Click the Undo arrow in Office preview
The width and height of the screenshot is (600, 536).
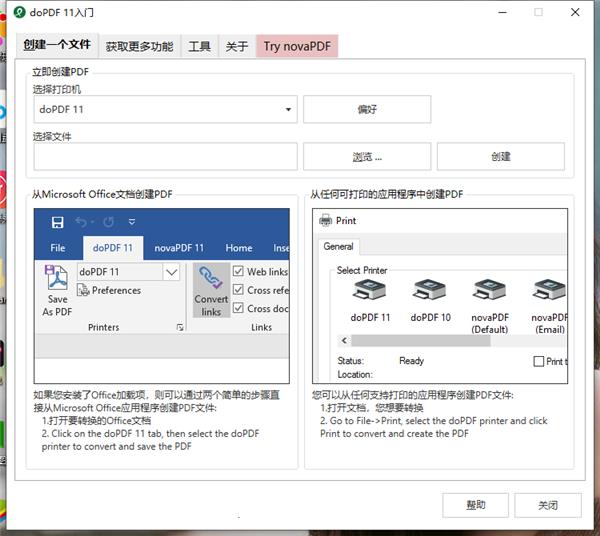(81, 222)
